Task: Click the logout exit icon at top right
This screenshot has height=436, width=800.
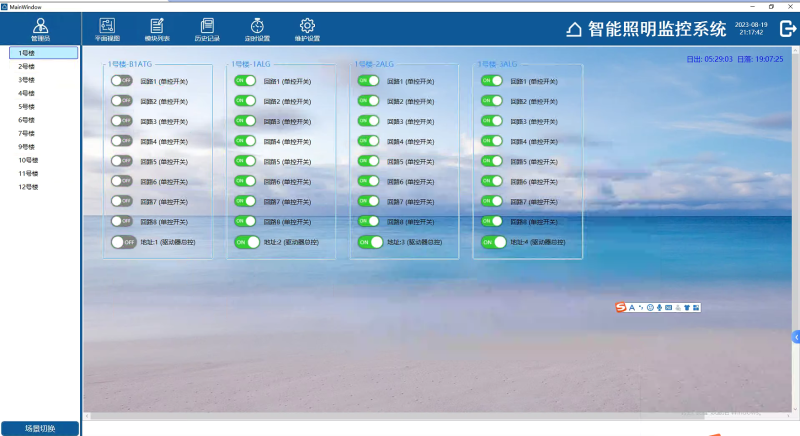Action: [x=787, y=29]
